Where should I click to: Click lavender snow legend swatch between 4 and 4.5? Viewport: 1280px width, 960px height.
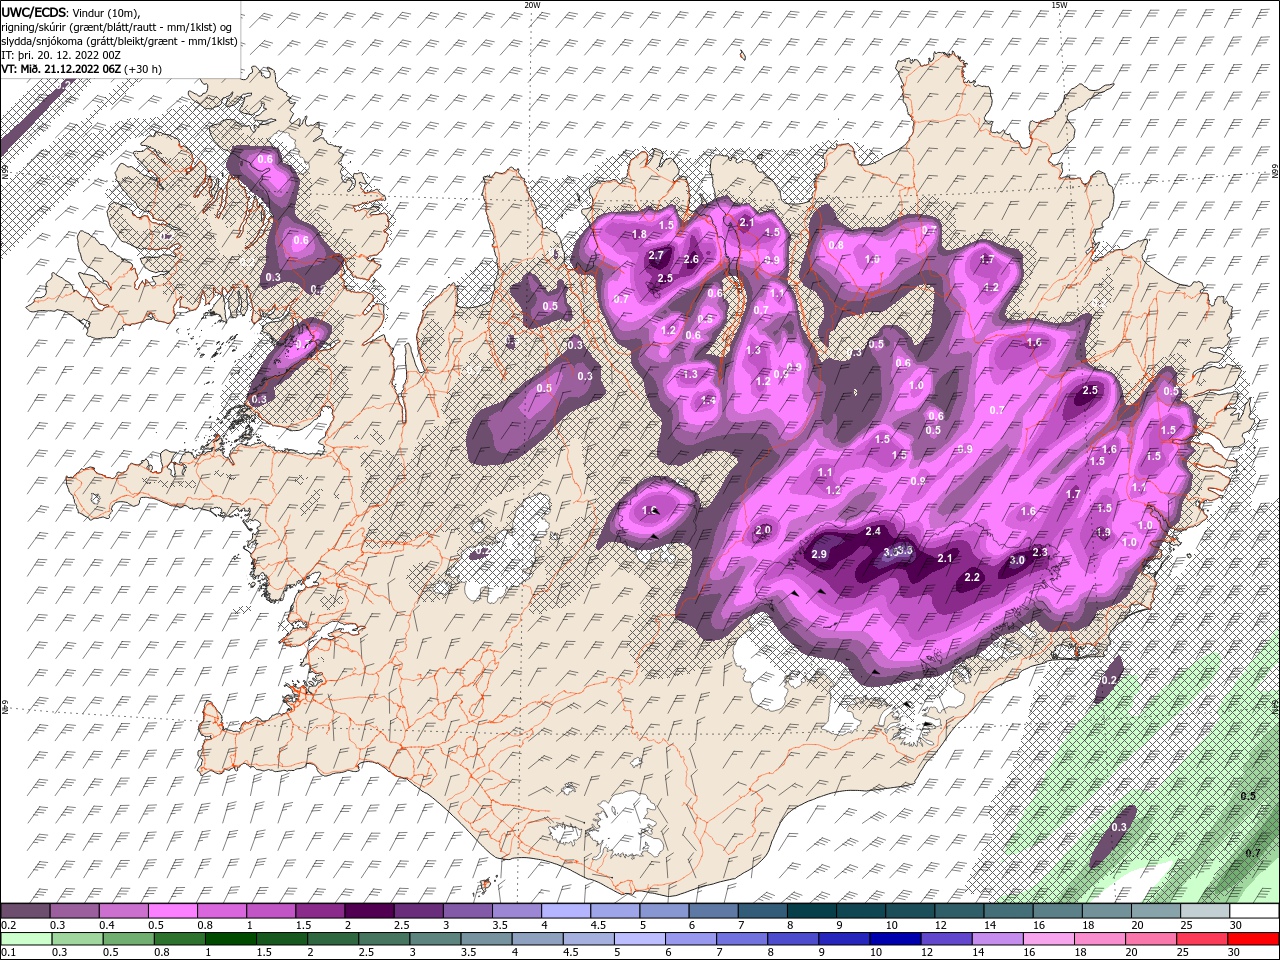point(566,911)
